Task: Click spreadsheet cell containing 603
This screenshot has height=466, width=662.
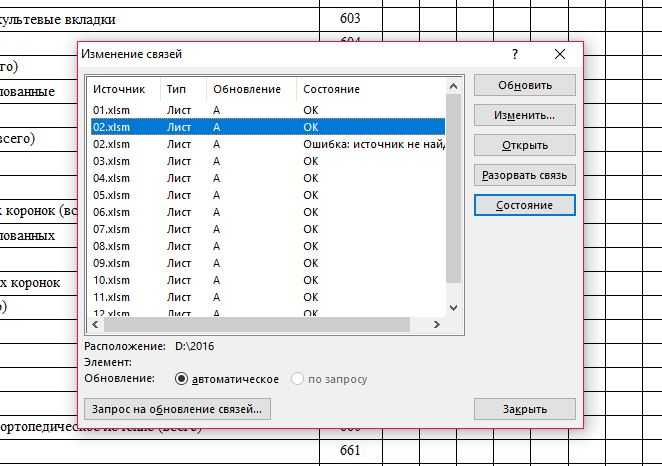Action: pos(350,19)
